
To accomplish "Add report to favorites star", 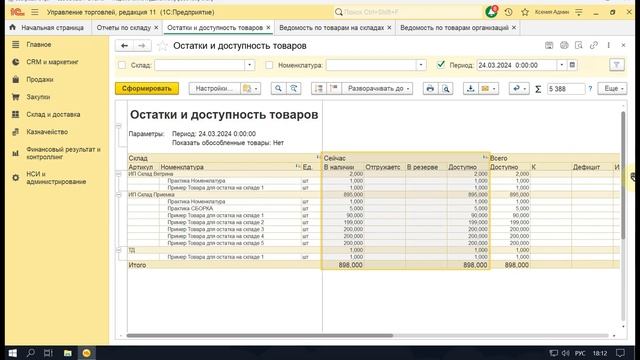I will click(162, 46).
